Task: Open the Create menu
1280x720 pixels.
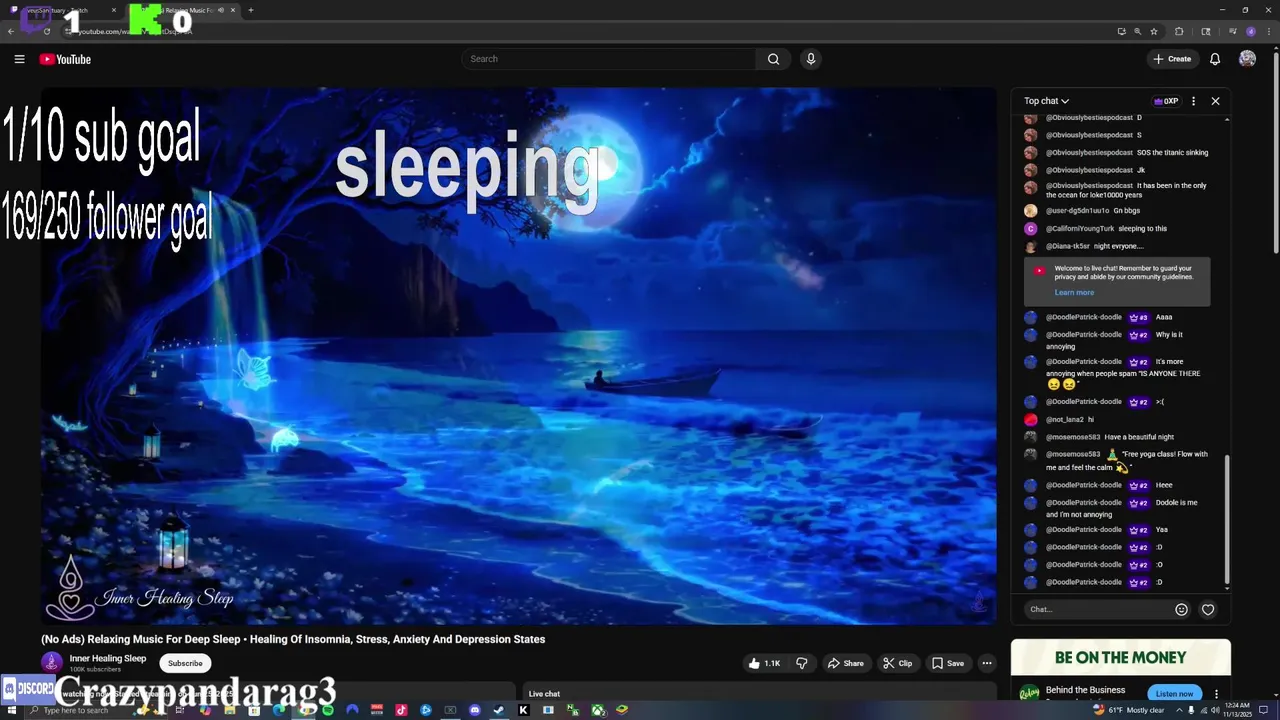Action: pyautogui.click(x=1172, y=59)
